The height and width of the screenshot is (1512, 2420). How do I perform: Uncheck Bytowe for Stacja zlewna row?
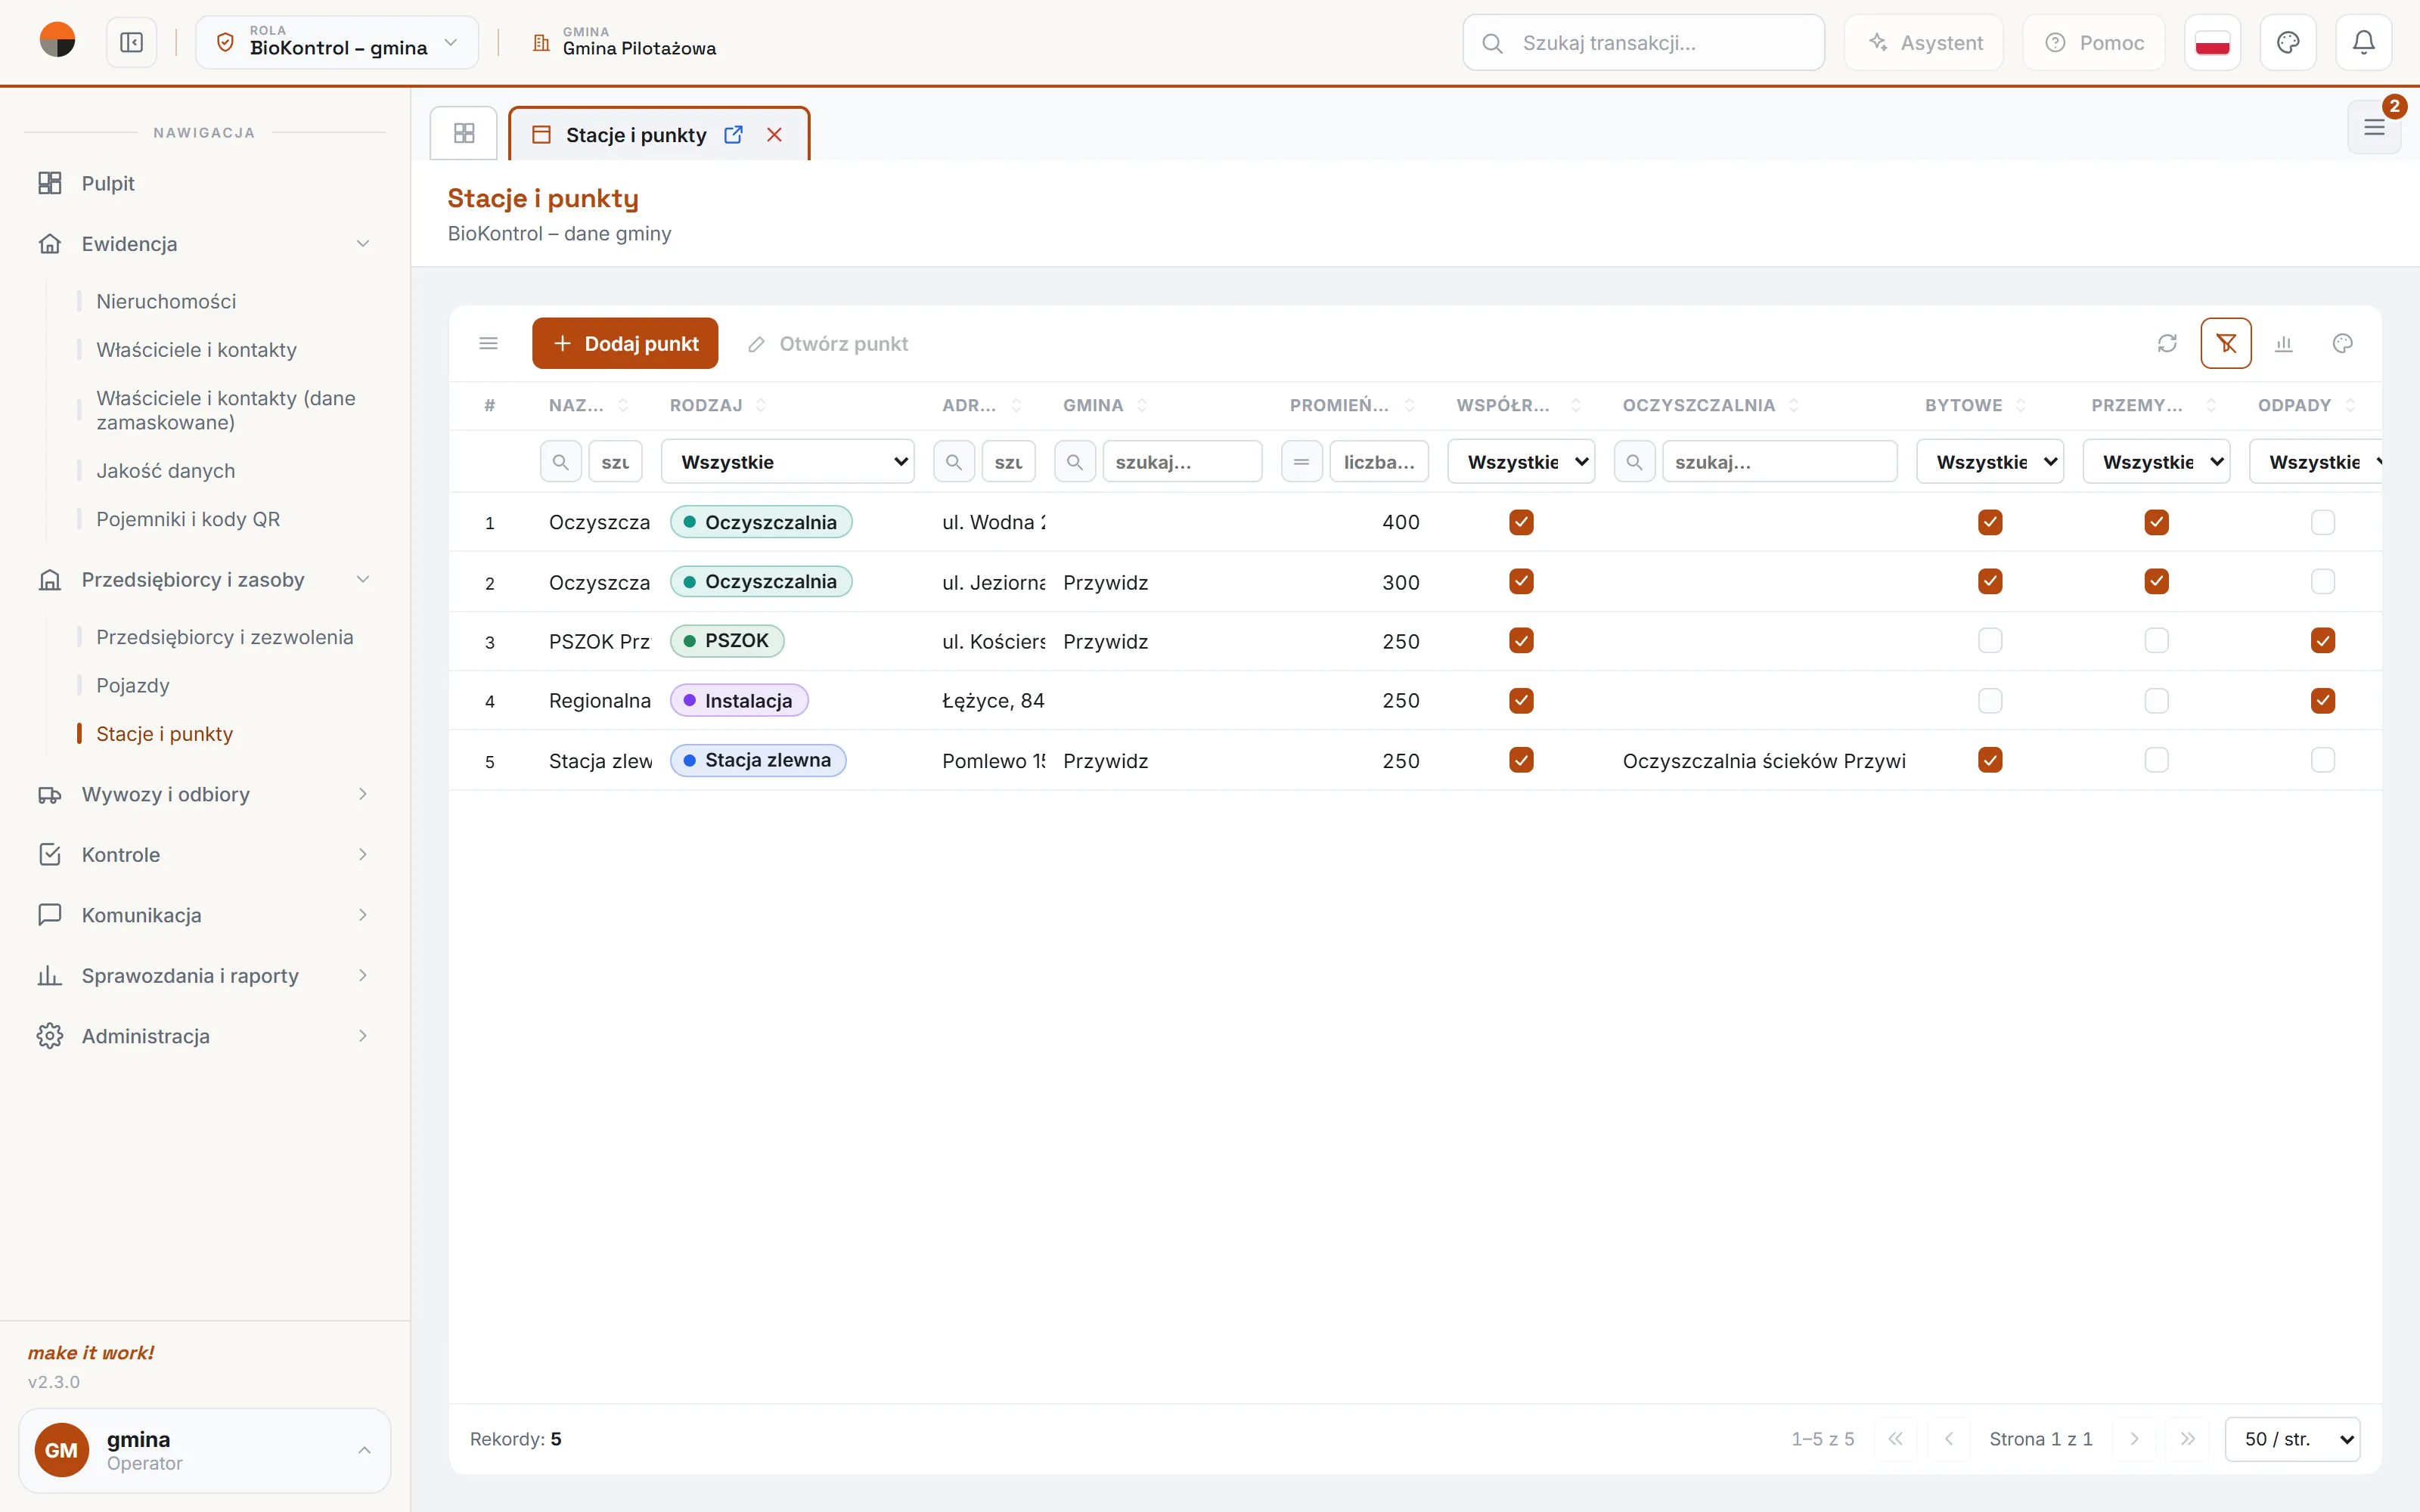pos(1990,760)
